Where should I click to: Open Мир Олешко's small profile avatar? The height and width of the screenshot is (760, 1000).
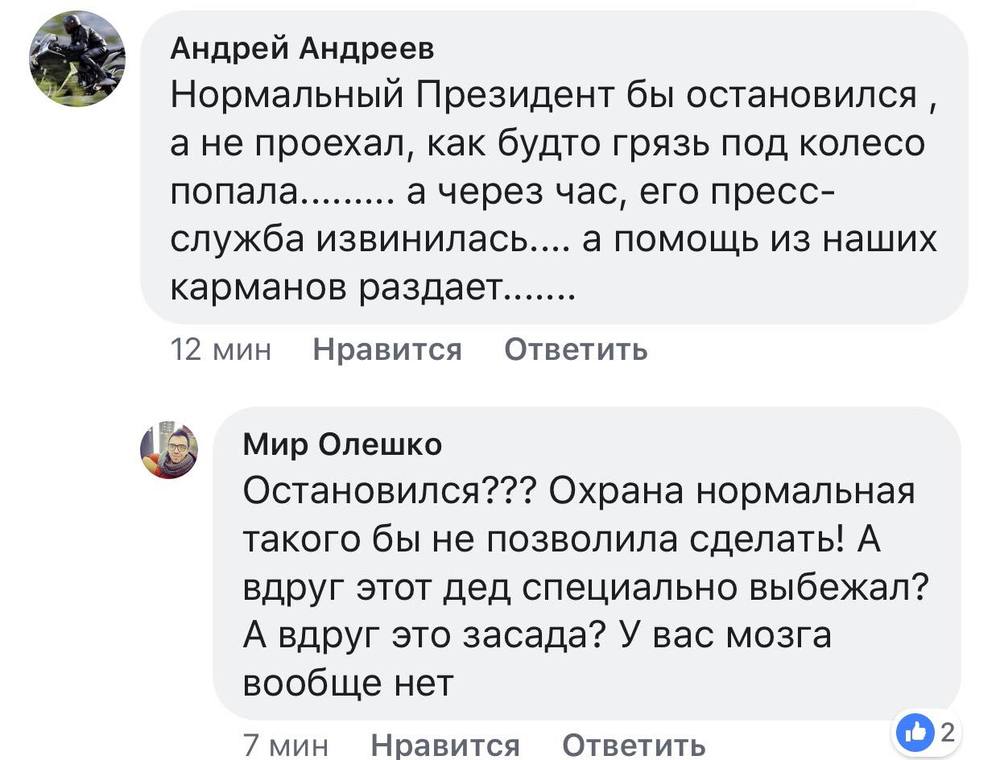coord(169,449)
